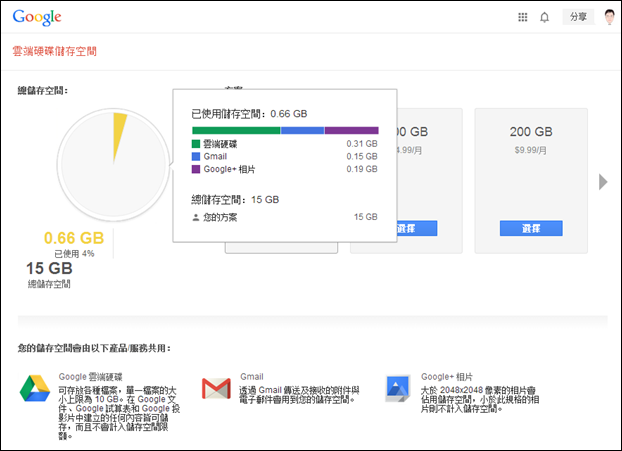622x451 pixels.
Task: Click the Google 雲端硬碟 product title
Action: [x=90, y=376]
